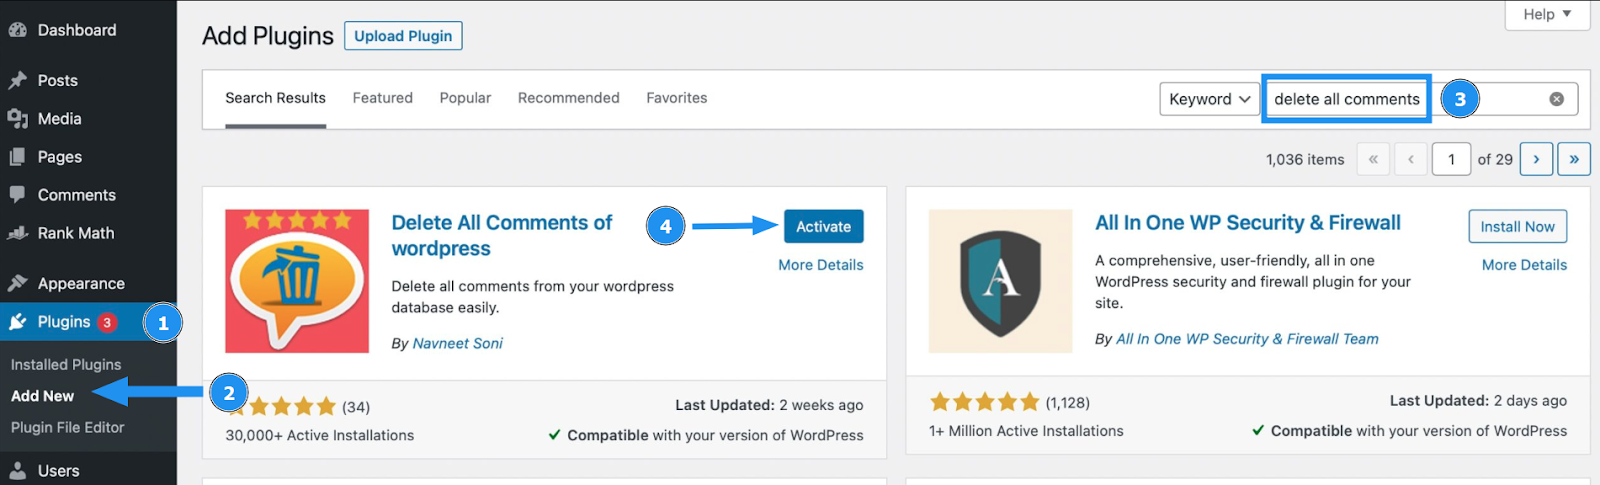Open the Appearance menu label
Viewport: 1600px width, 485px height.
coord(81,283)
